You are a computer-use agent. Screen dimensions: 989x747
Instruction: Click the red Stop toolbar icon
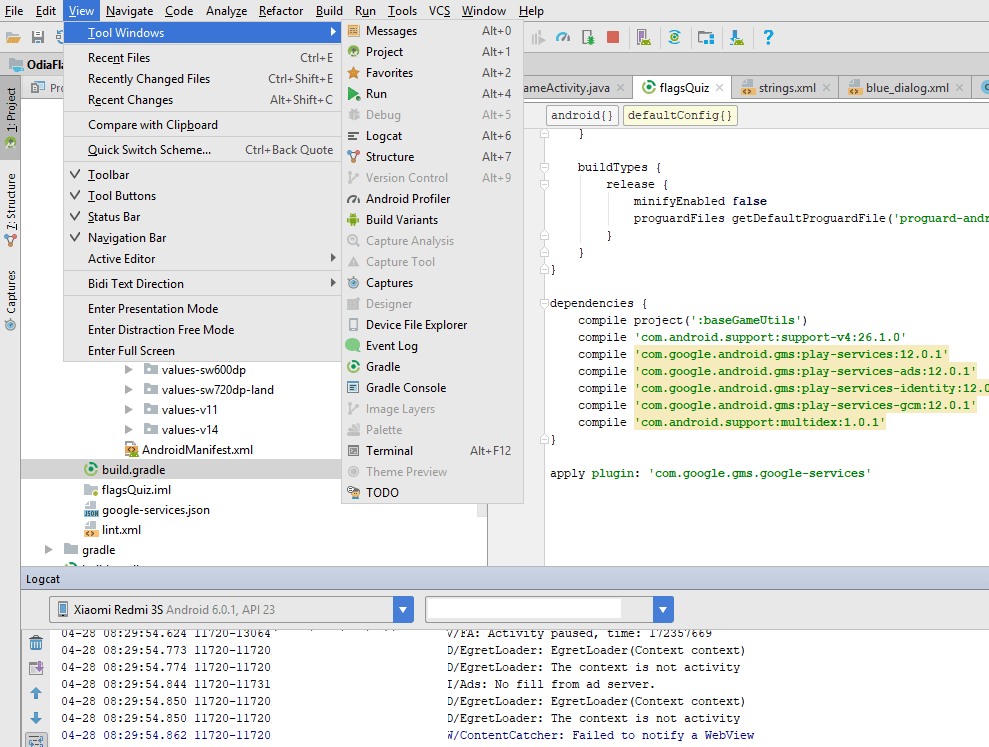pyautogui.click(x=612, y=37)
